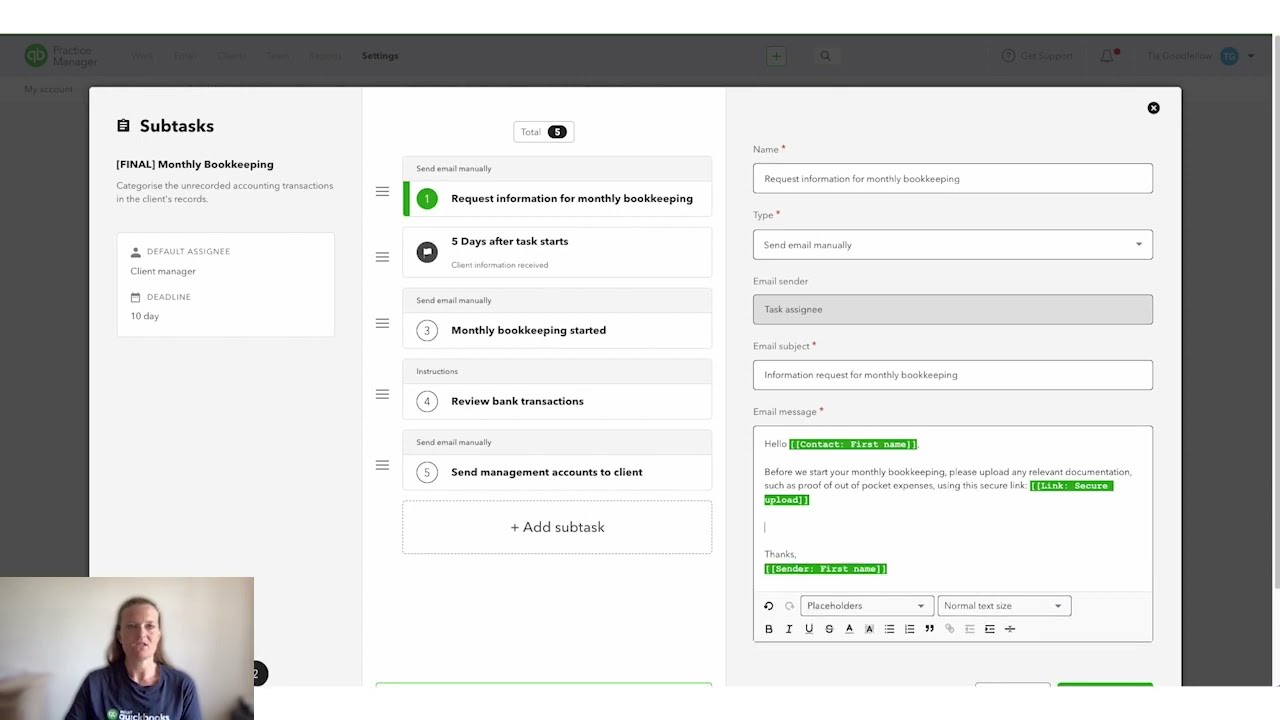Click the Default assignee person icon
Image resolution: width=1280 pixels, height=720 pixels.
pyautogui.click(x=136, y=252)
